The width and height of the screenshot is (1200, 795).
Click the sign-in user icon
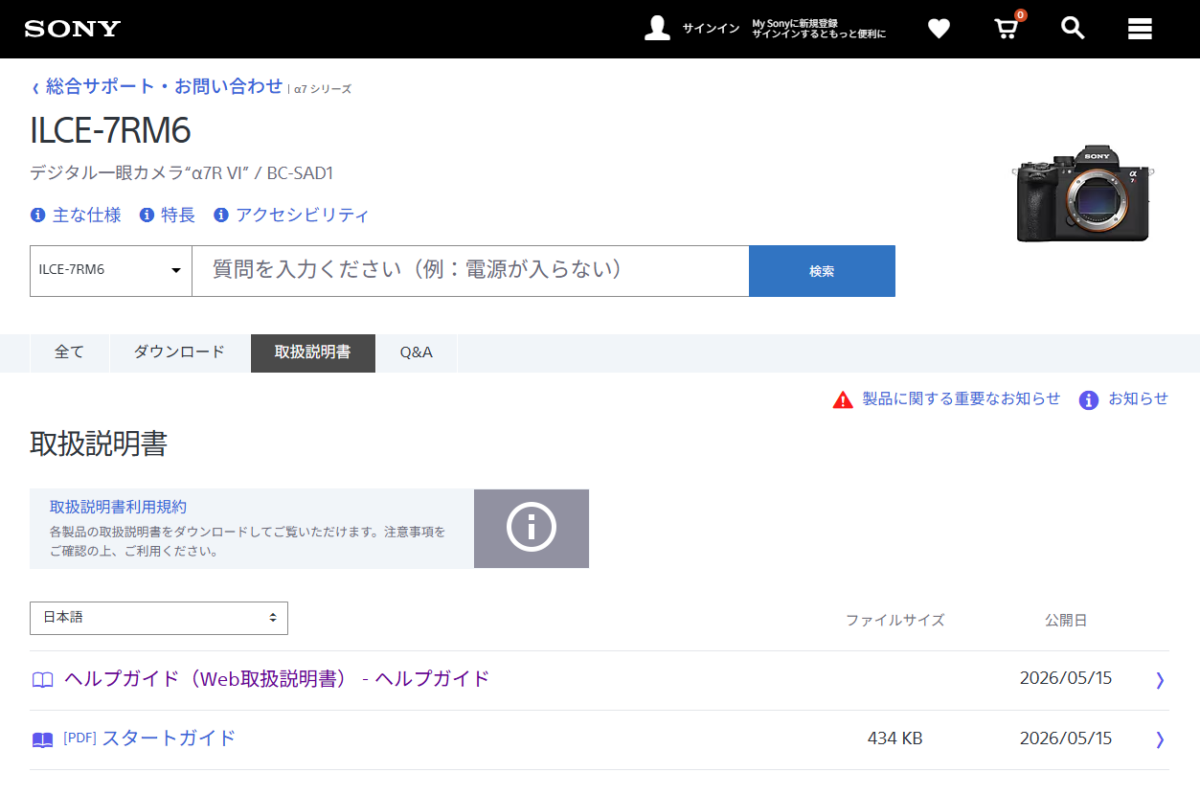pos(657,28)
